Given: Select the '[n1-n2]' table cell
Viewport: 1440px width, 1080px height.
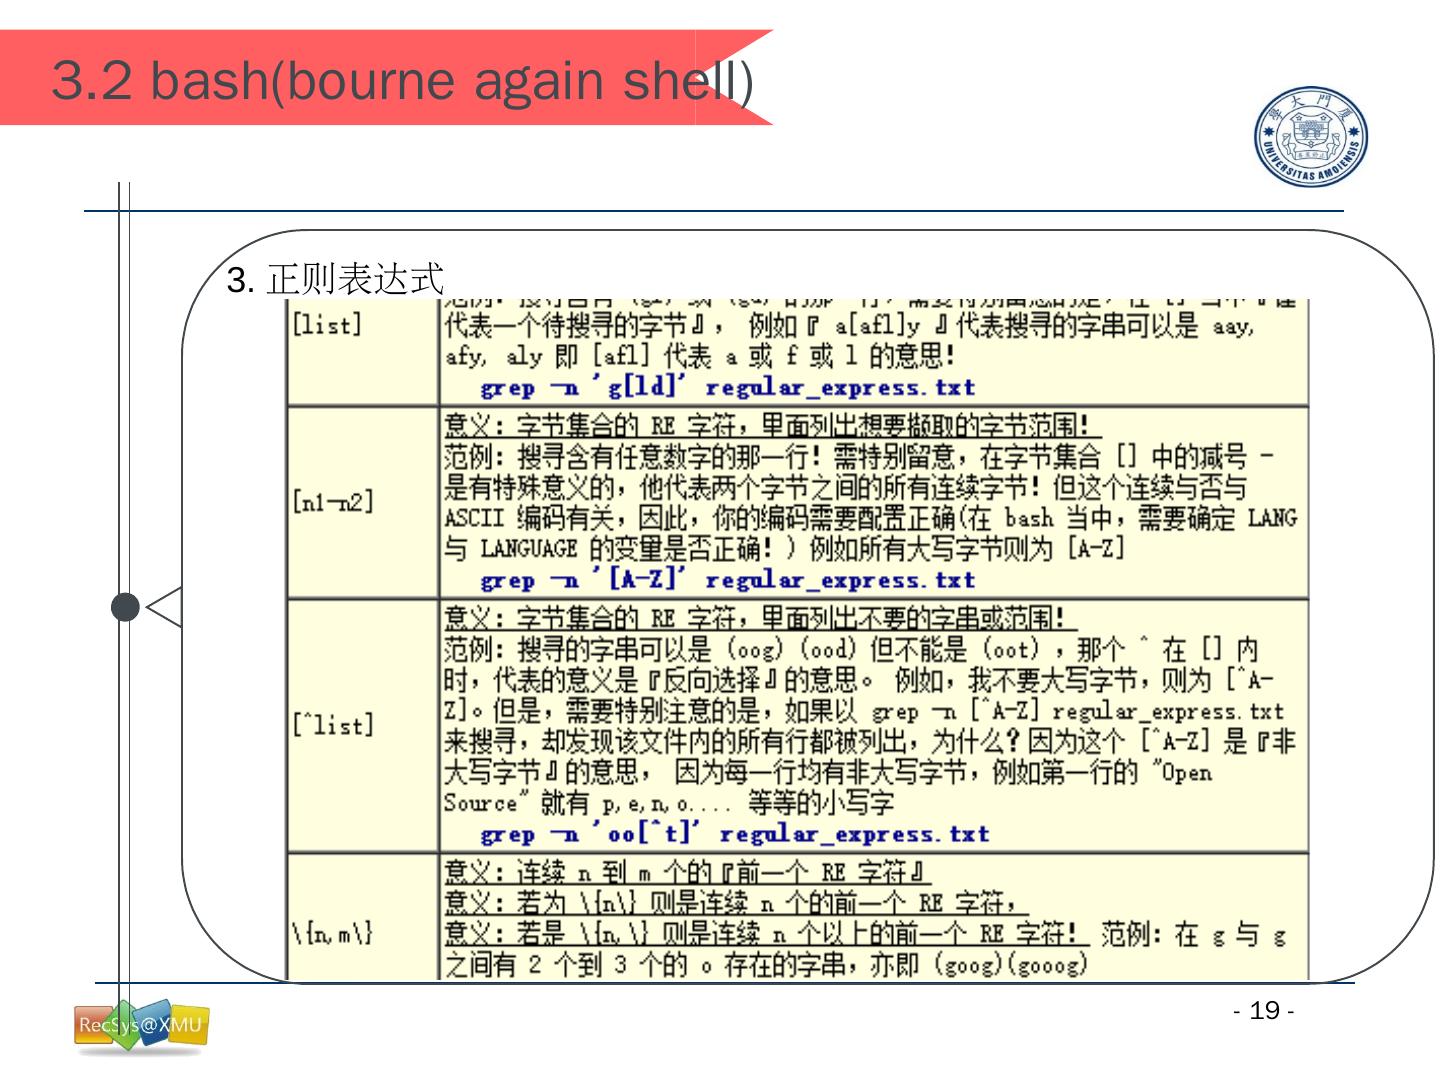Looking at the screenshot, I should coord(363,502).
